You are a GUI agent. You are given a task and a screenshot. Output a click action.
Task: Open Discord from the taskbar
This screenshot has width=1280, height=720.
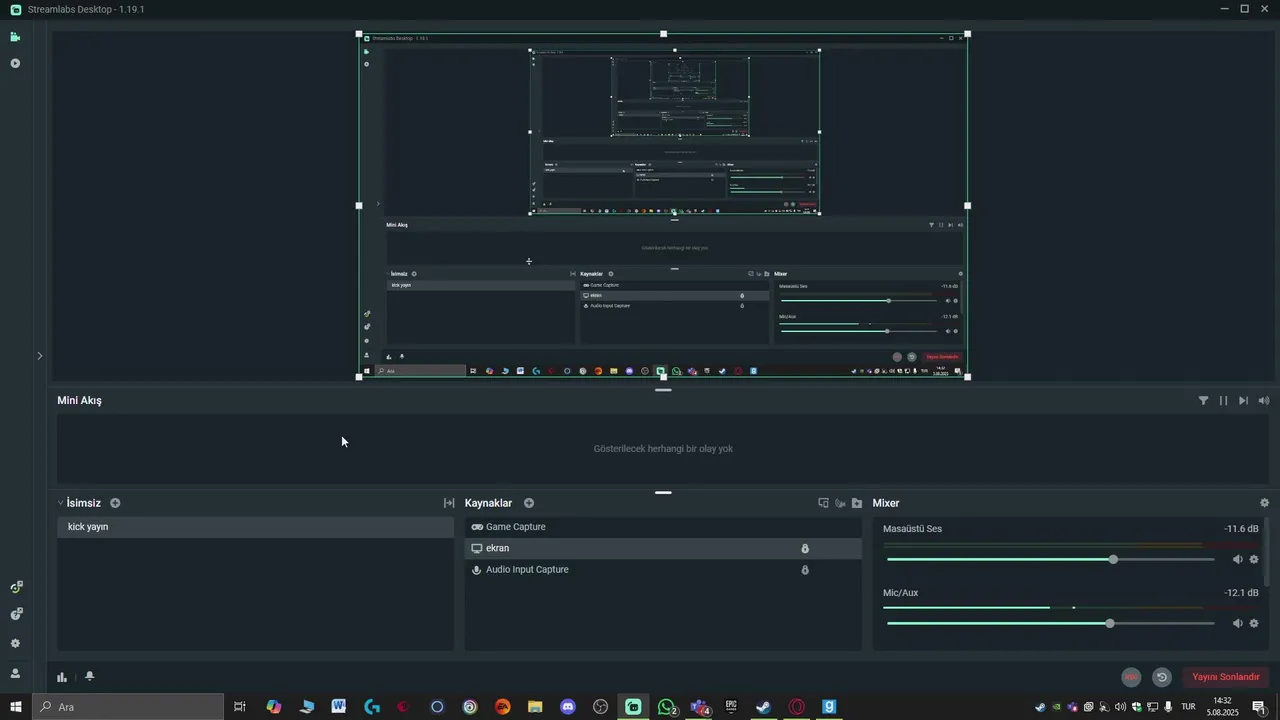568,707
